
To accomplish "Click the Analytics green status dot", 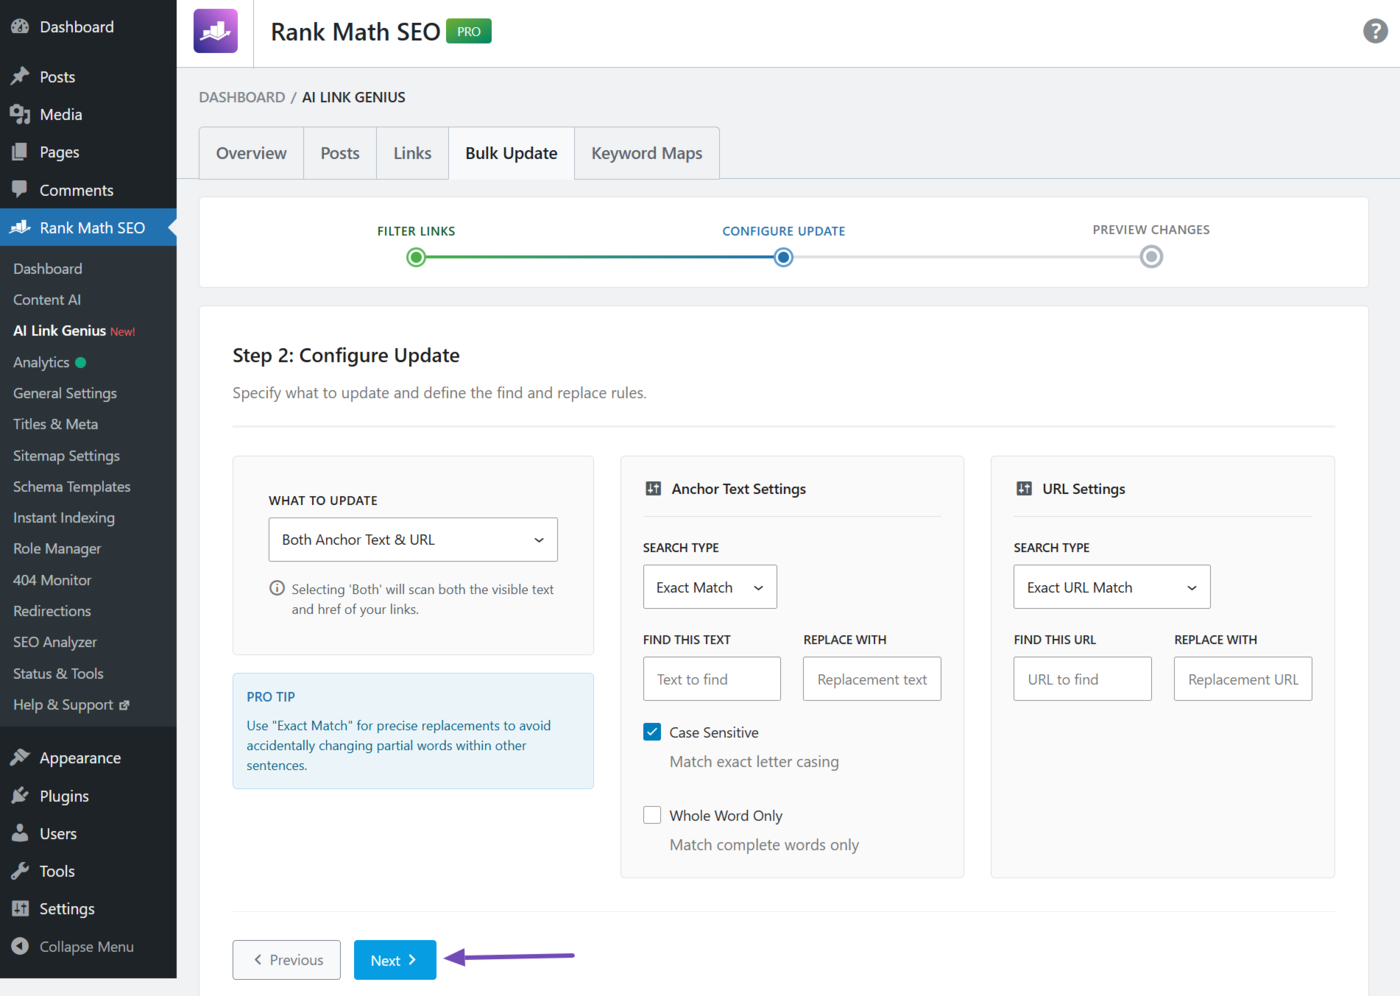I will 81,362.
